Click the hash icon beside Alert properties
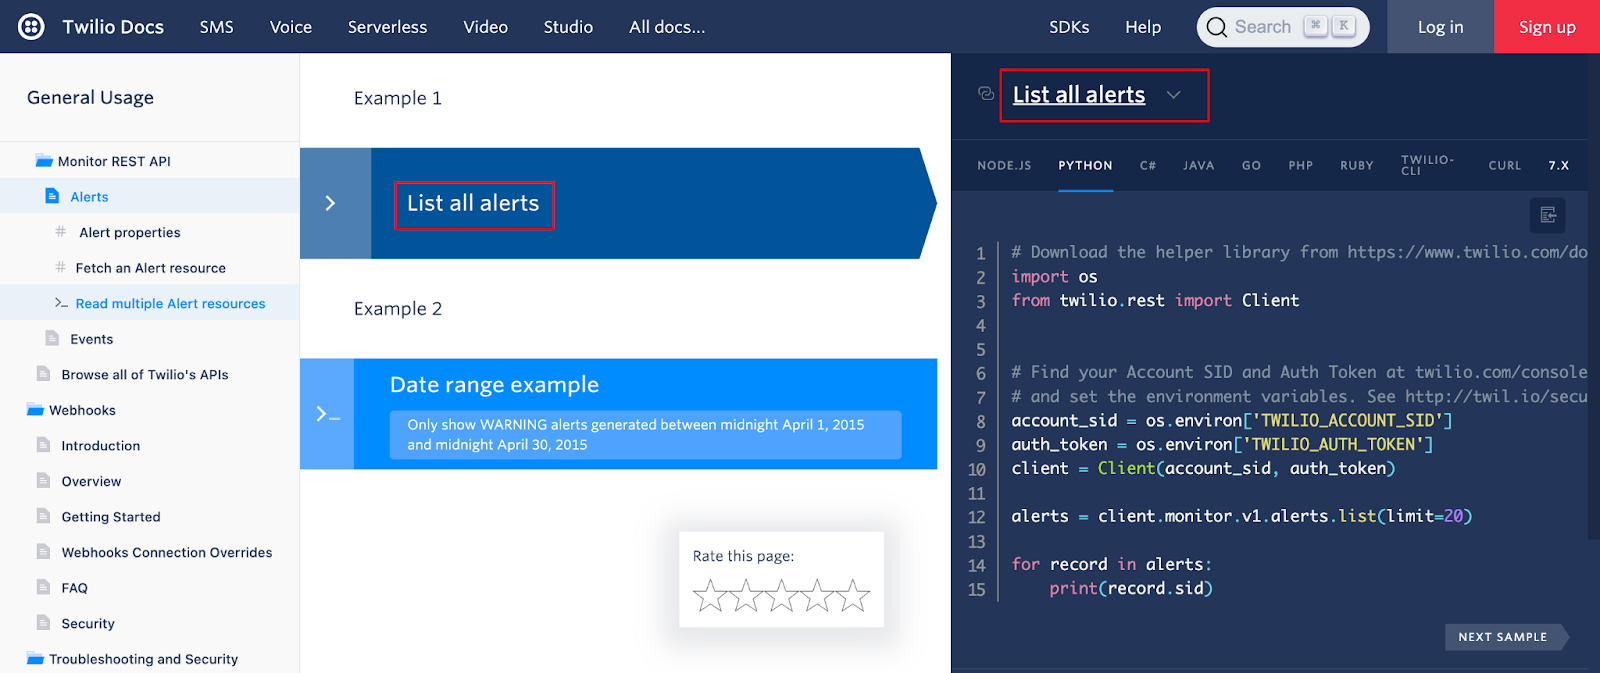The image size is (1600, 673). coord(61,232)
